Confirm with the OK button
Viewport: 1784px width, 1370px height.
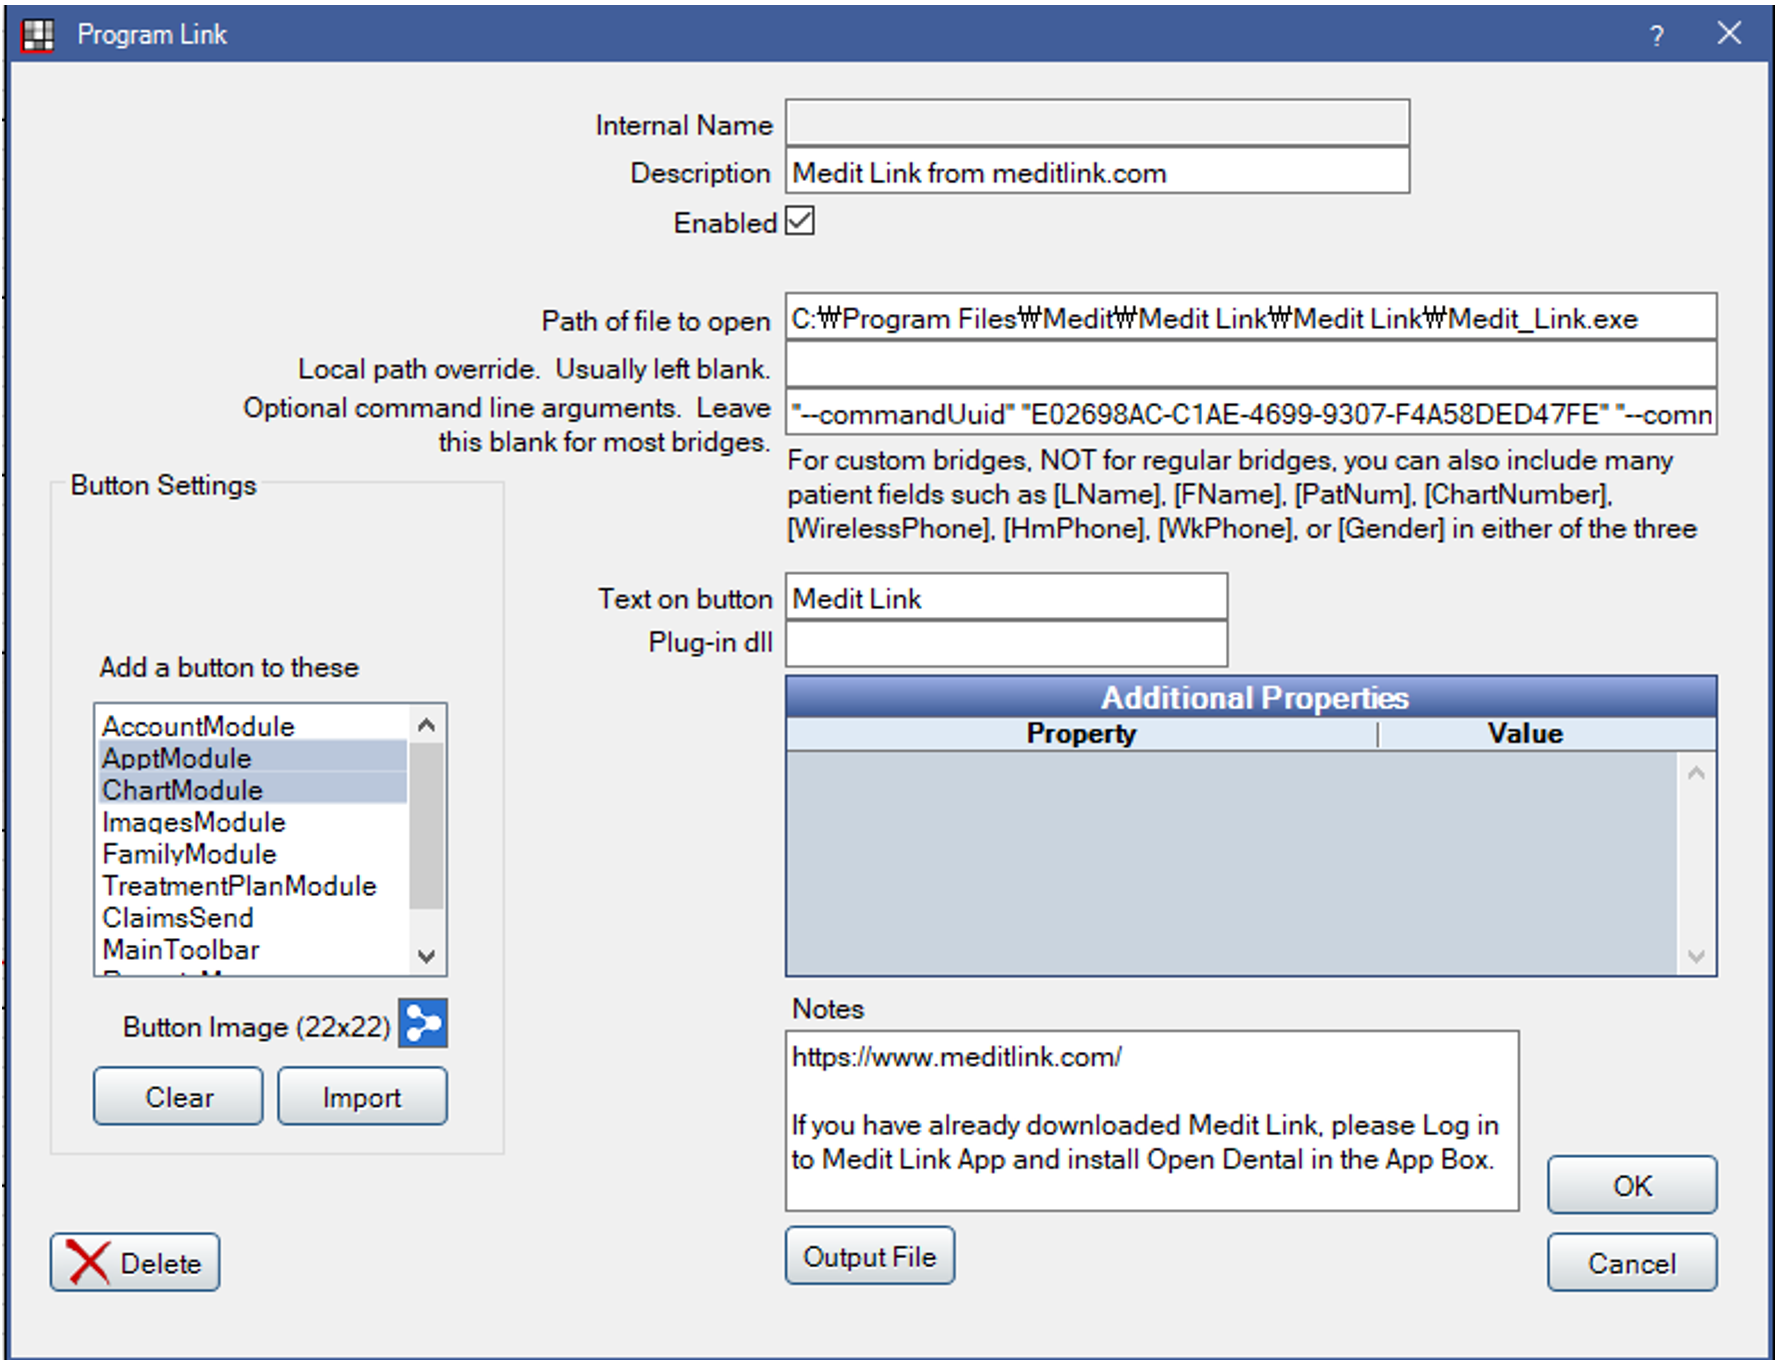(1632, 1185)
